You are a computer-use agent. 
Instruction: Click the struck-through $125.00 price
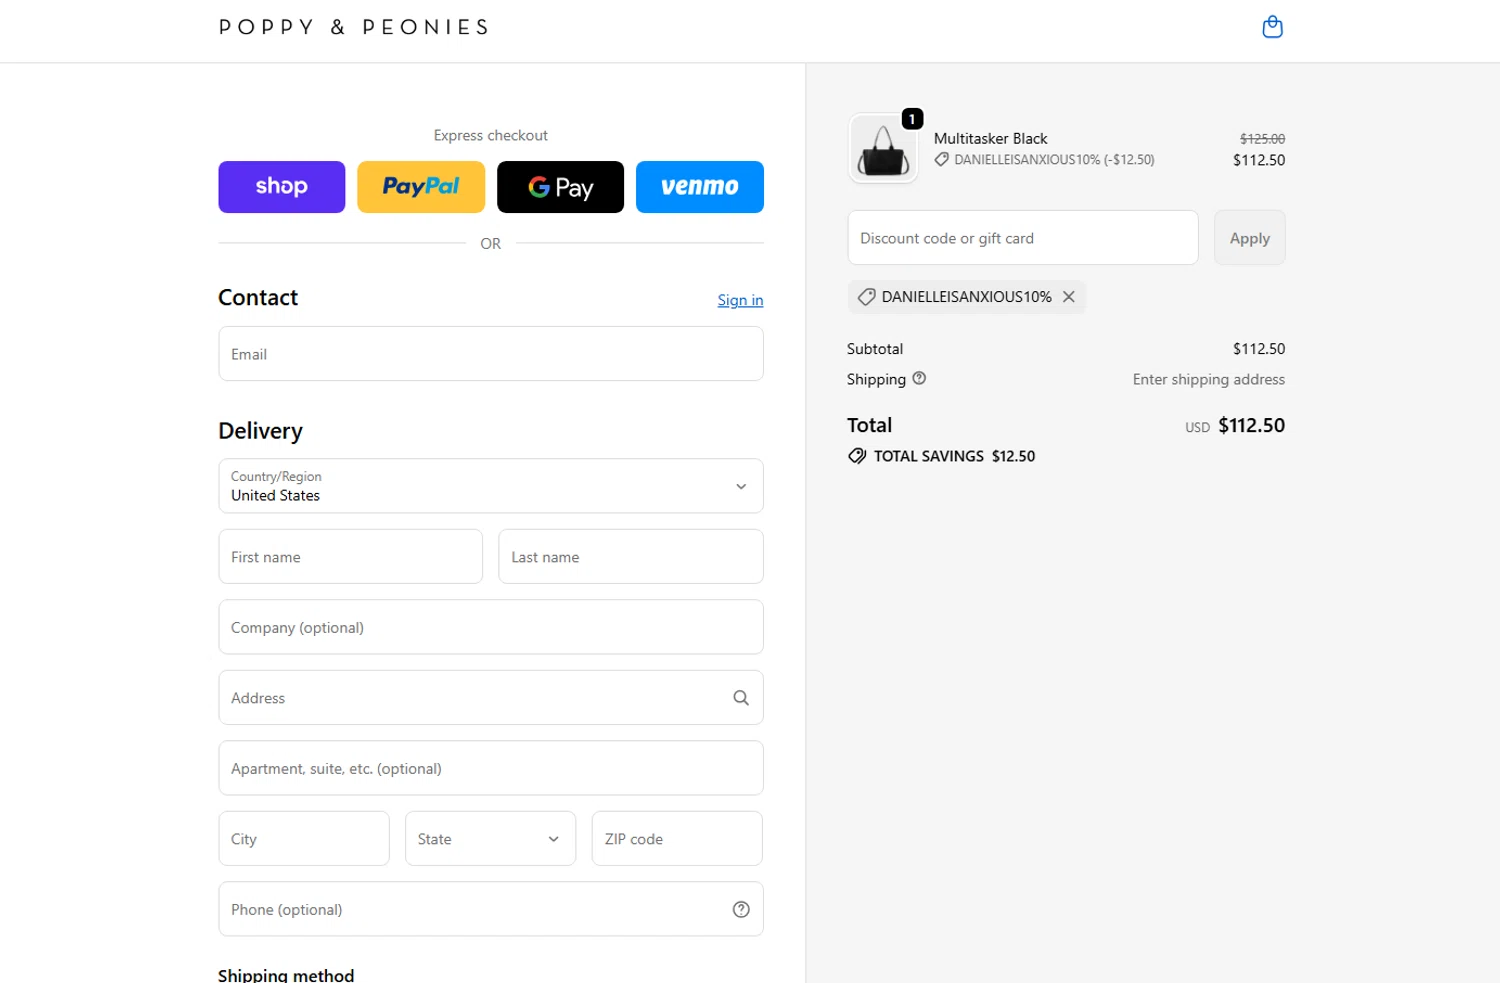coord(1262,139)
